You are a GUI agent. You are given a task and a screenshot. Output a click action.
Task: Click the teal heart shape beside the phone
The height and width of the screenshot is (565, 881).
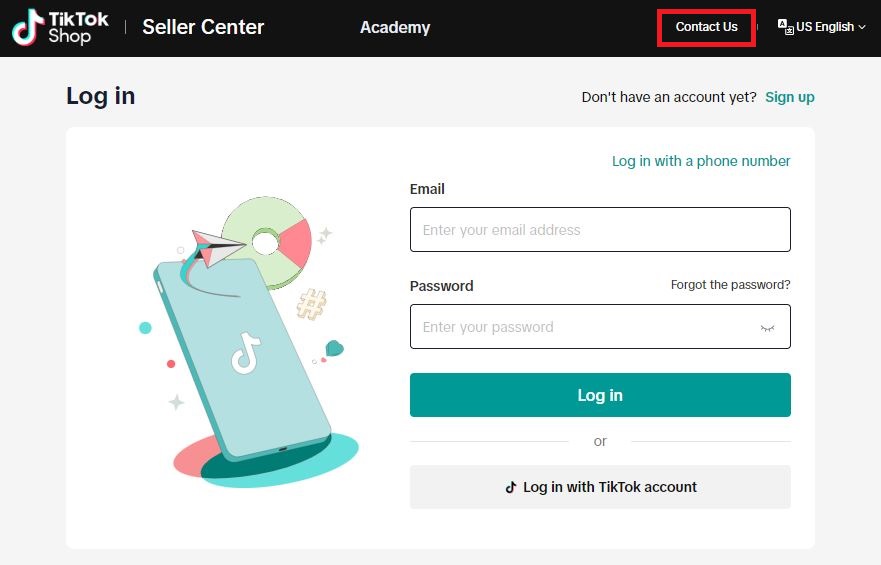[x=334, y=349]
